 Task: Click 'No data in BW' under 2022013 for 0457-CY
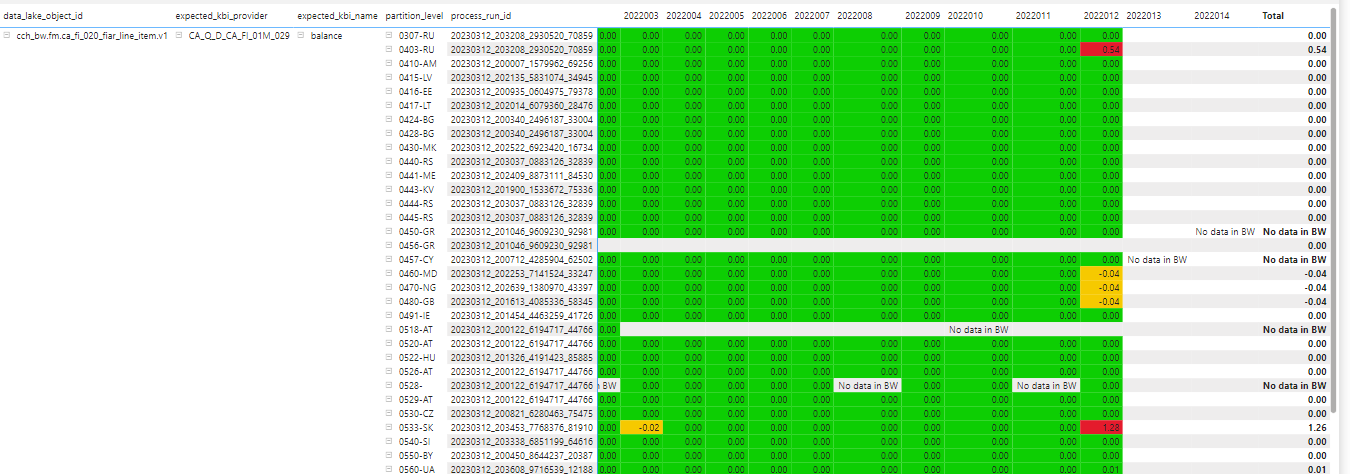coord(1158,259)
